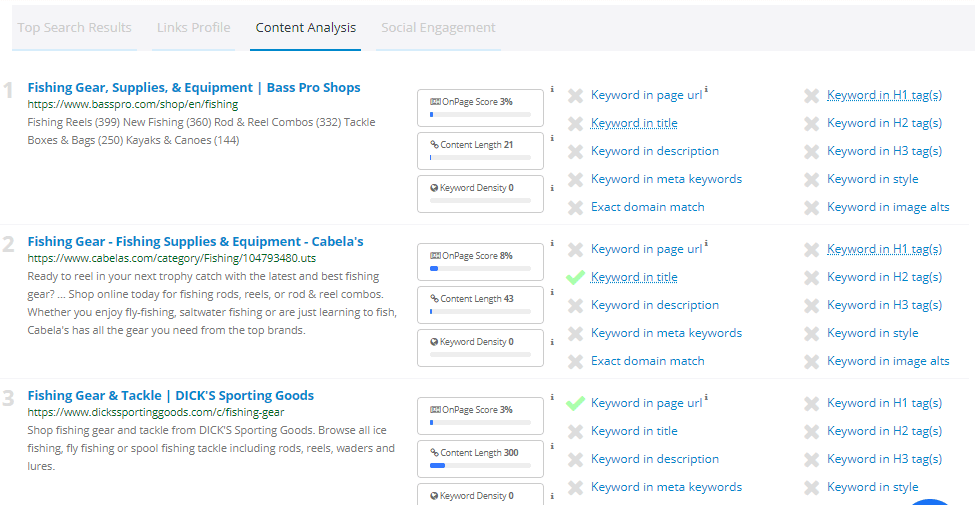
Task: Click X icon for Bass Pro Keyword in image alts
Action: pos(811,208)
